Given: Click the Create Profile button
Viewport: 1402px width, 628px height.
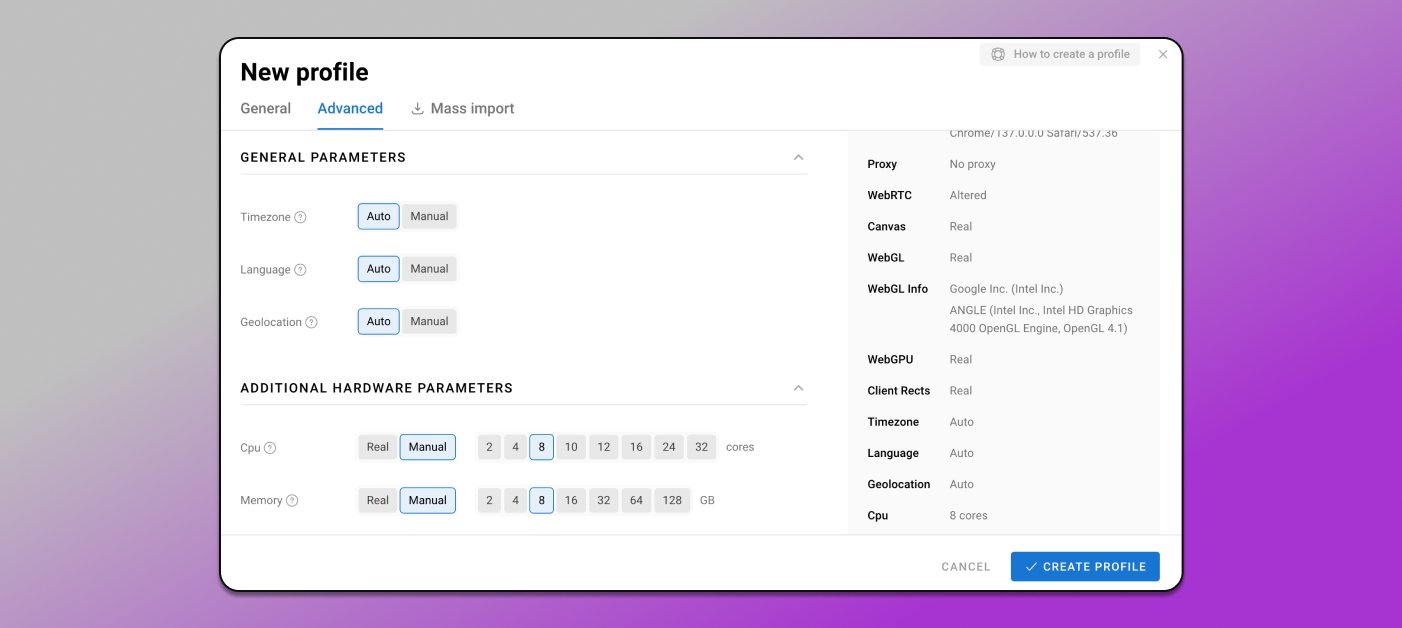Looking at the screenshot, I should tap(1085, 567).
